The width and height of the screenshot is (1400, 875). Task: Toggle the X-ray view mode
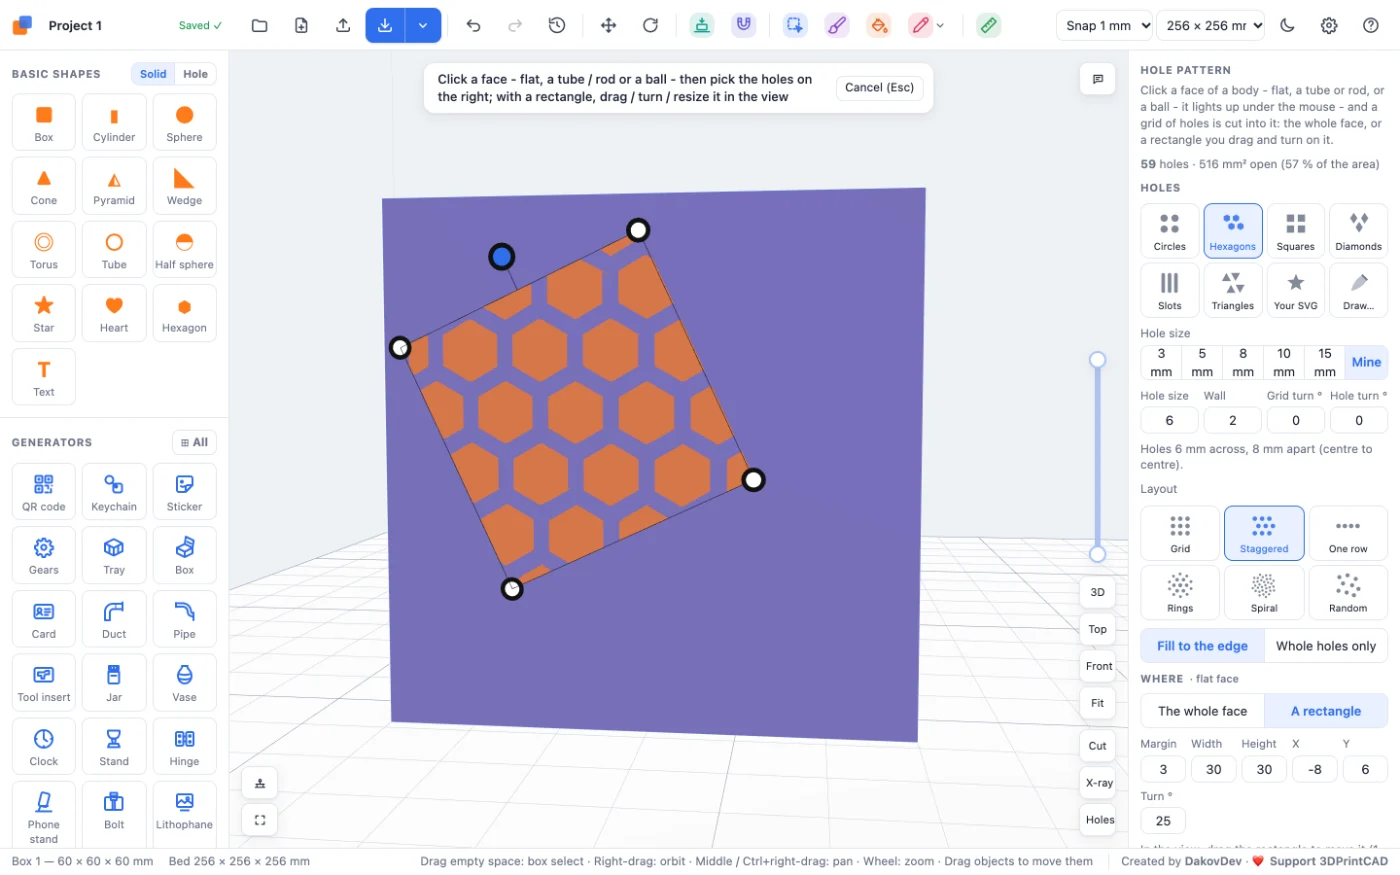click(x=1099, y=783)
